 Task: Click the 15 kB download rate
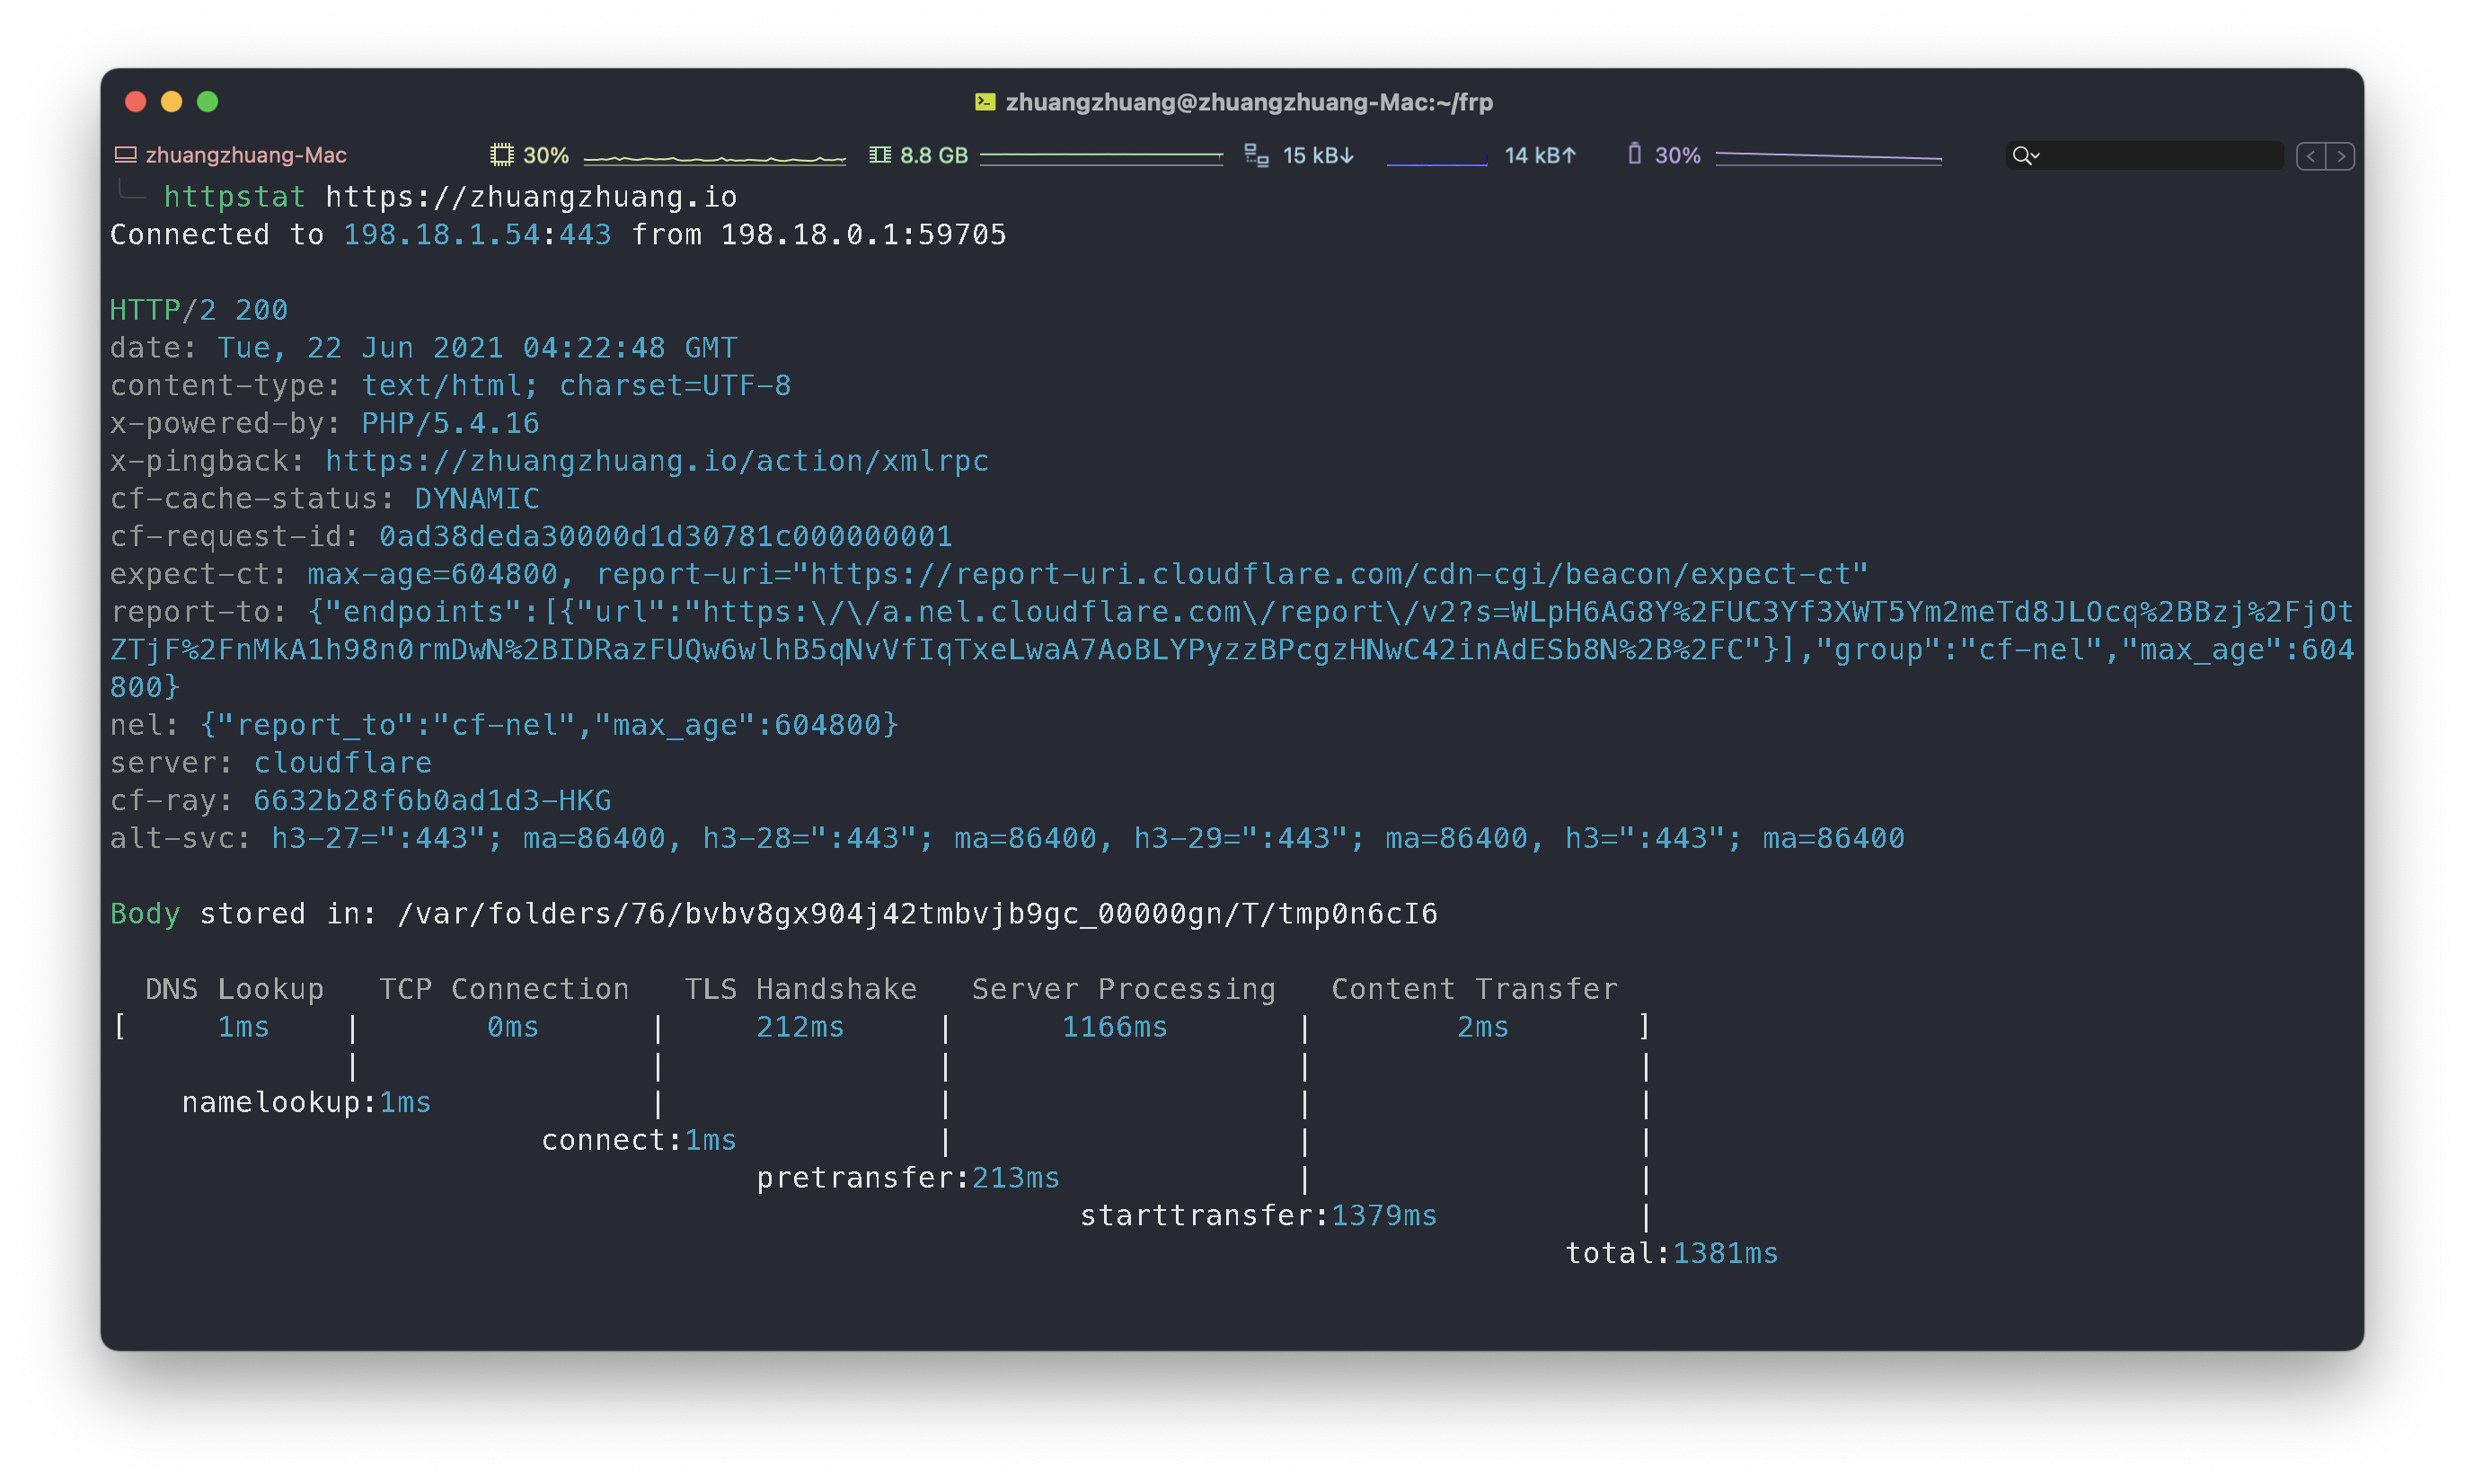pos(1318,155)
